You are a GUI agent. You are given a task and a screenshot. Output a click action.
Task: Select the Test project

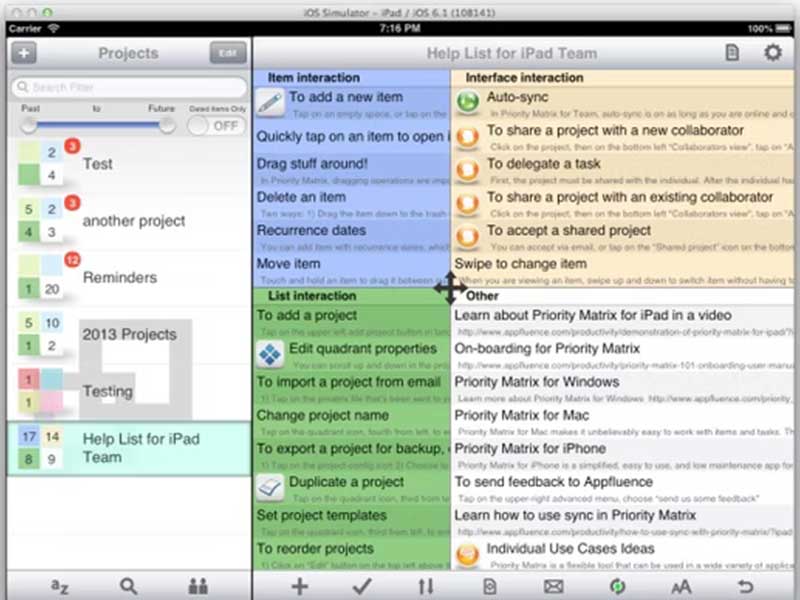(x=129, y=164)
